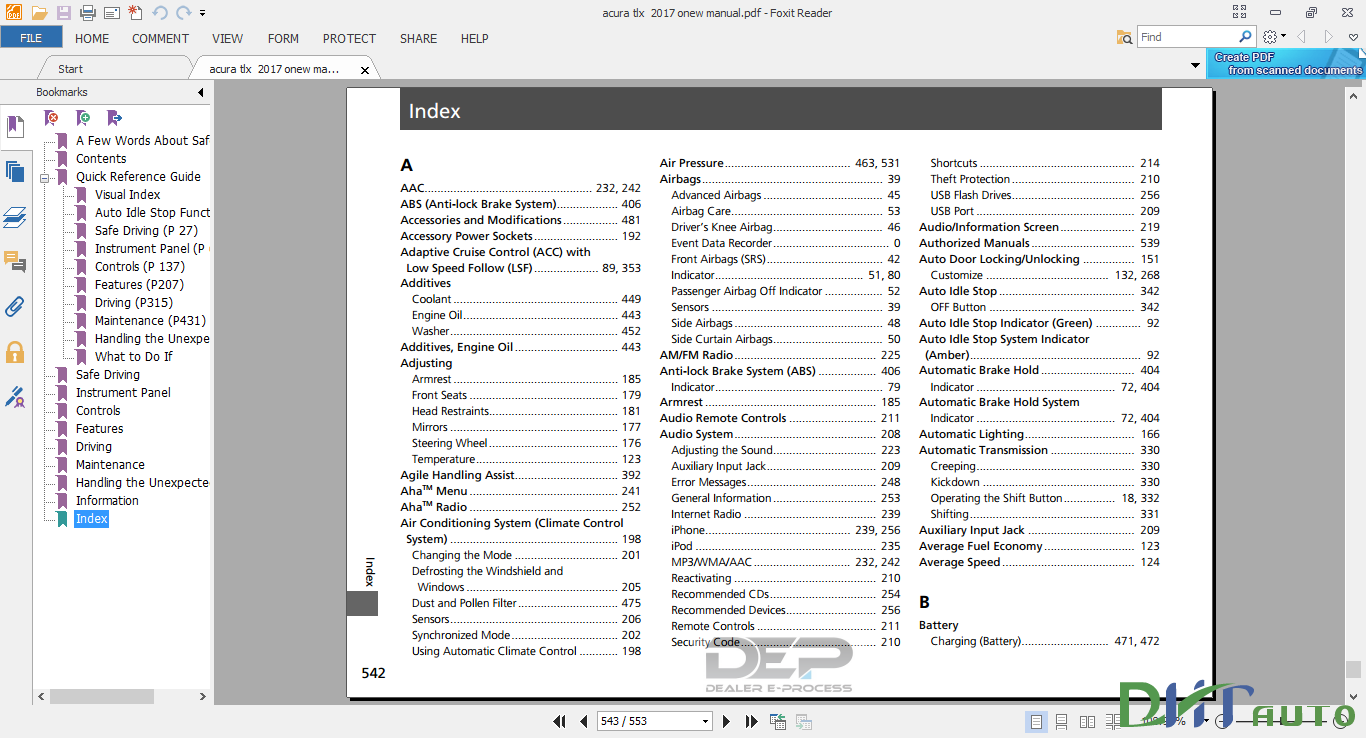The height and width of the screenshot is (738, 1366).
Task: Open the document Security panel
Action: 15,352
